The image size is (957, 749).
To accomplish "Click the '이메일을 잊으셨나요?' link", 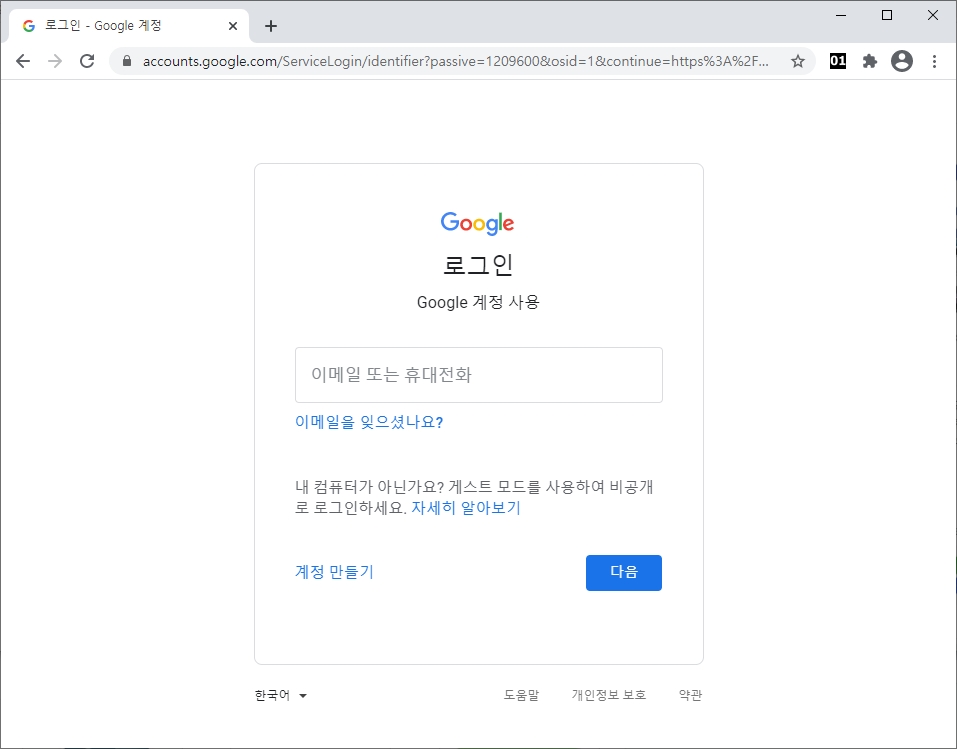I will (x=369, y=422).
